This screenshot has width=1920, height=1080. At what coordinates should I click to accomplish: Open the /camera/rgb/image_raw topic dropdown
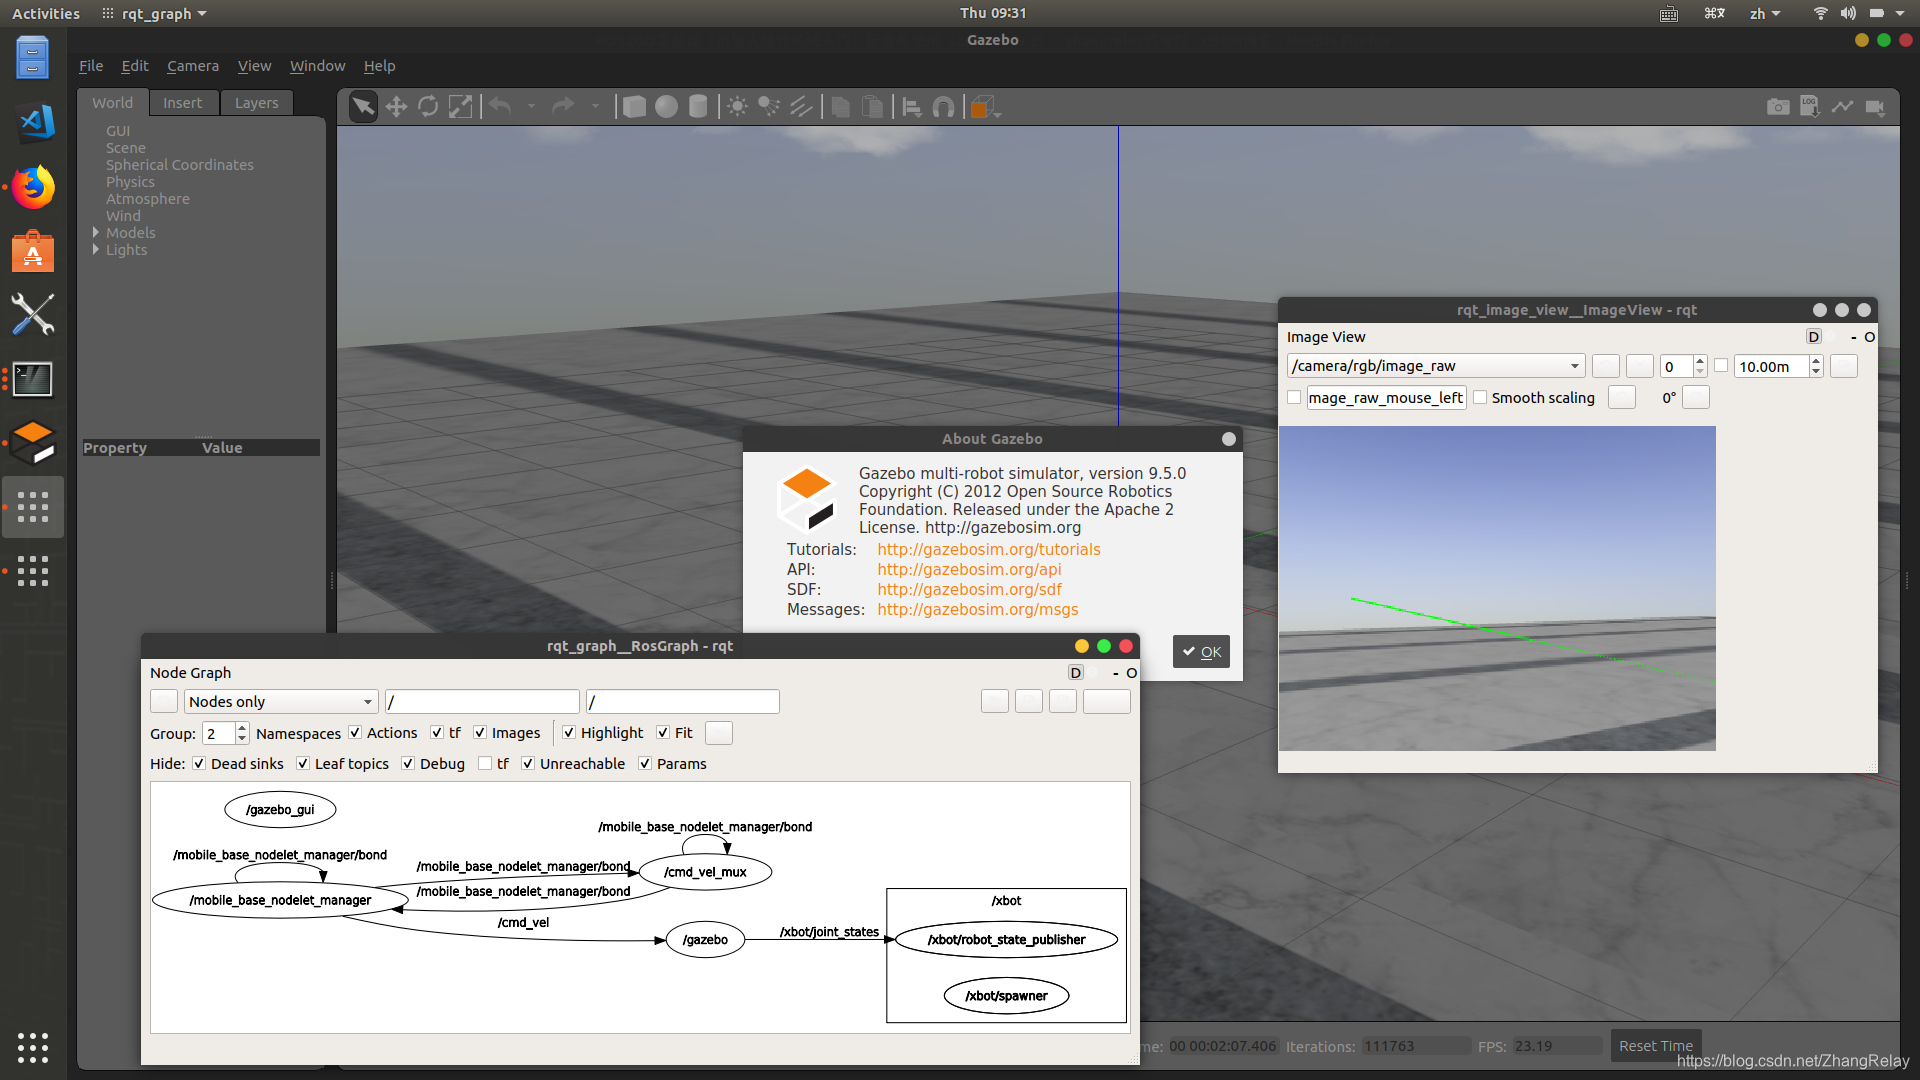(x=1436, y=366)
